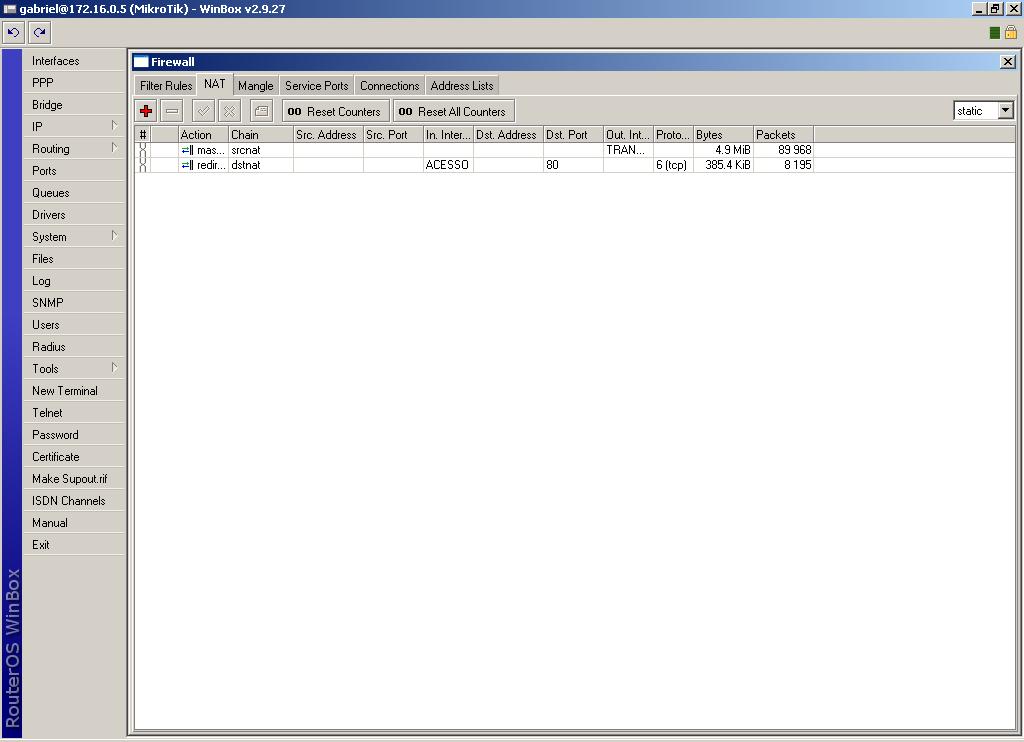Viewport: 1024px width, 742px height.
Task: Open Password from the sidebar
Action: click(x=74, y=434)
